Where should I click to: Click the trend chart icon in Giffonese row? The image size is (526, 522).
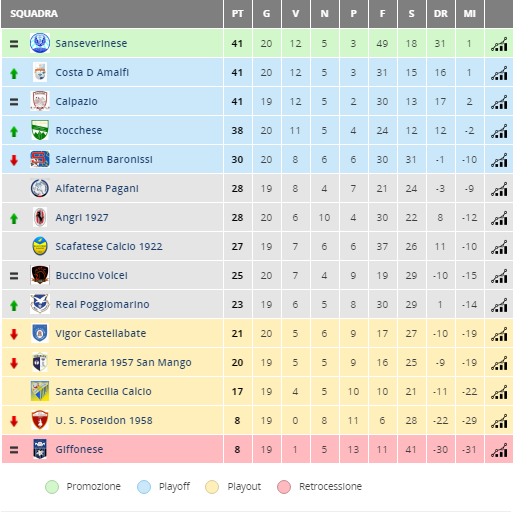499,450
